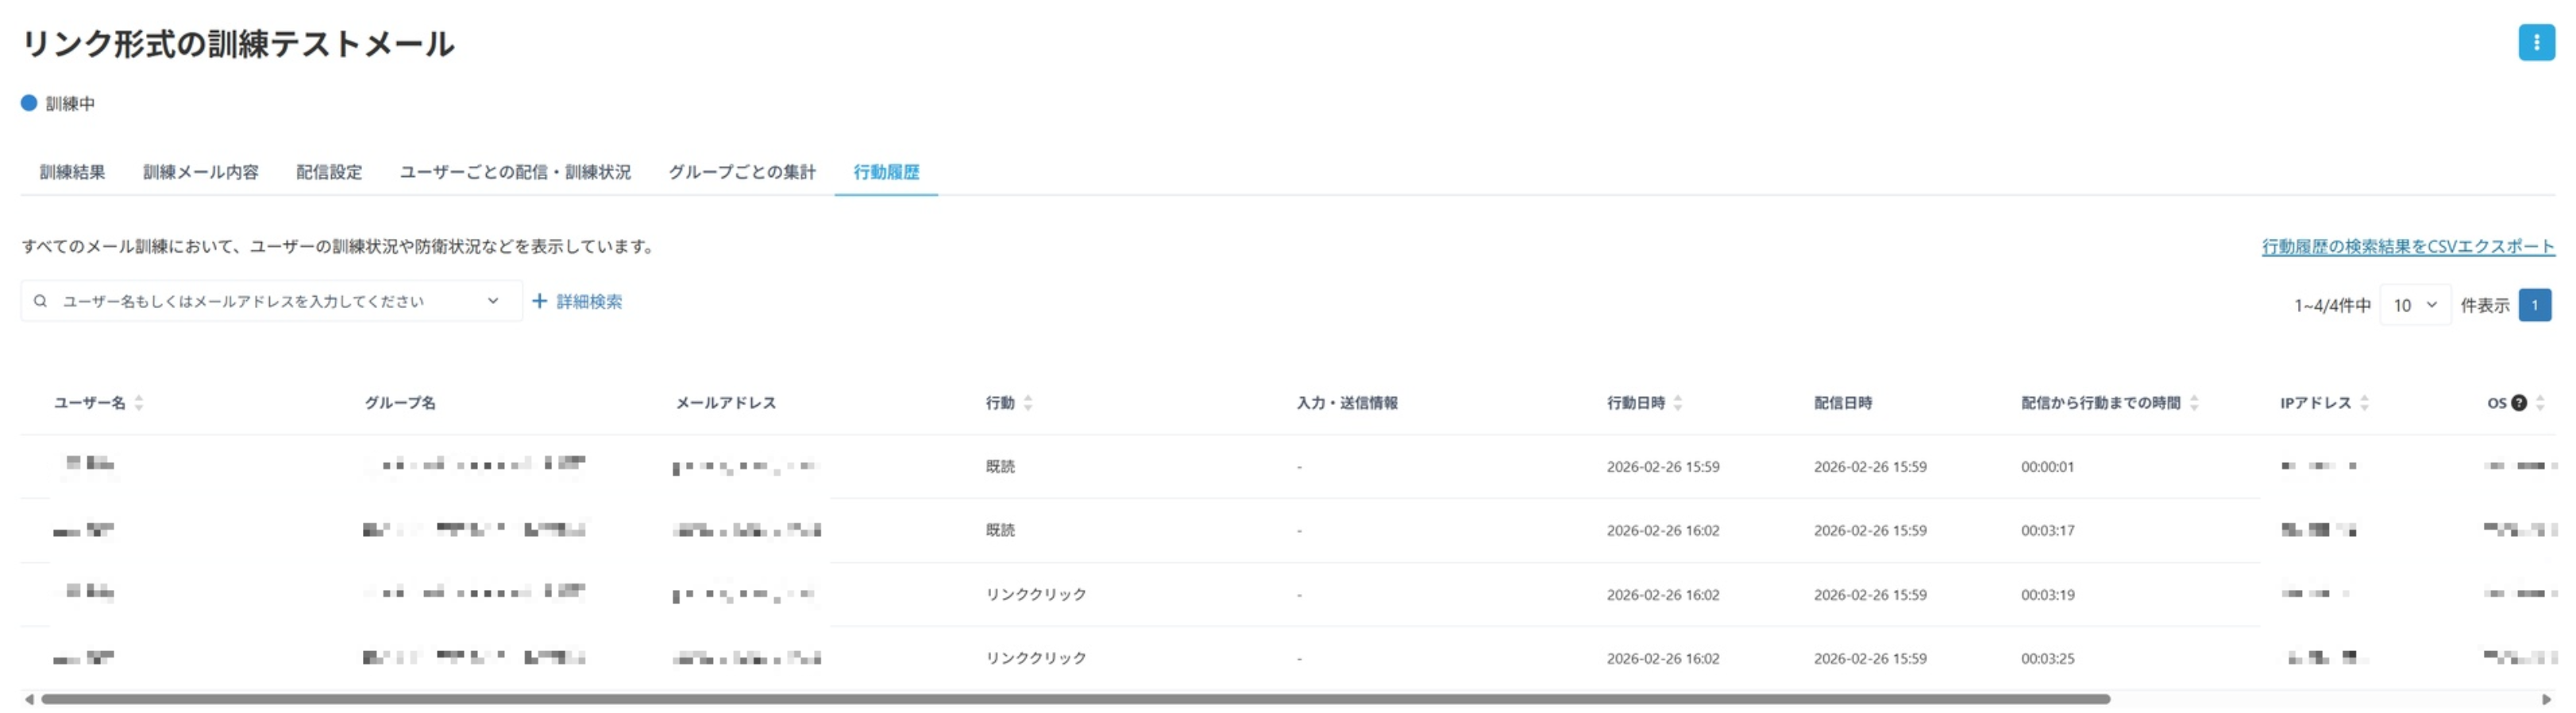The width and height of the screenshot is (2576, 713).
Task: Open the 10 items-per-page dropdown
Action: (2414, 305)
